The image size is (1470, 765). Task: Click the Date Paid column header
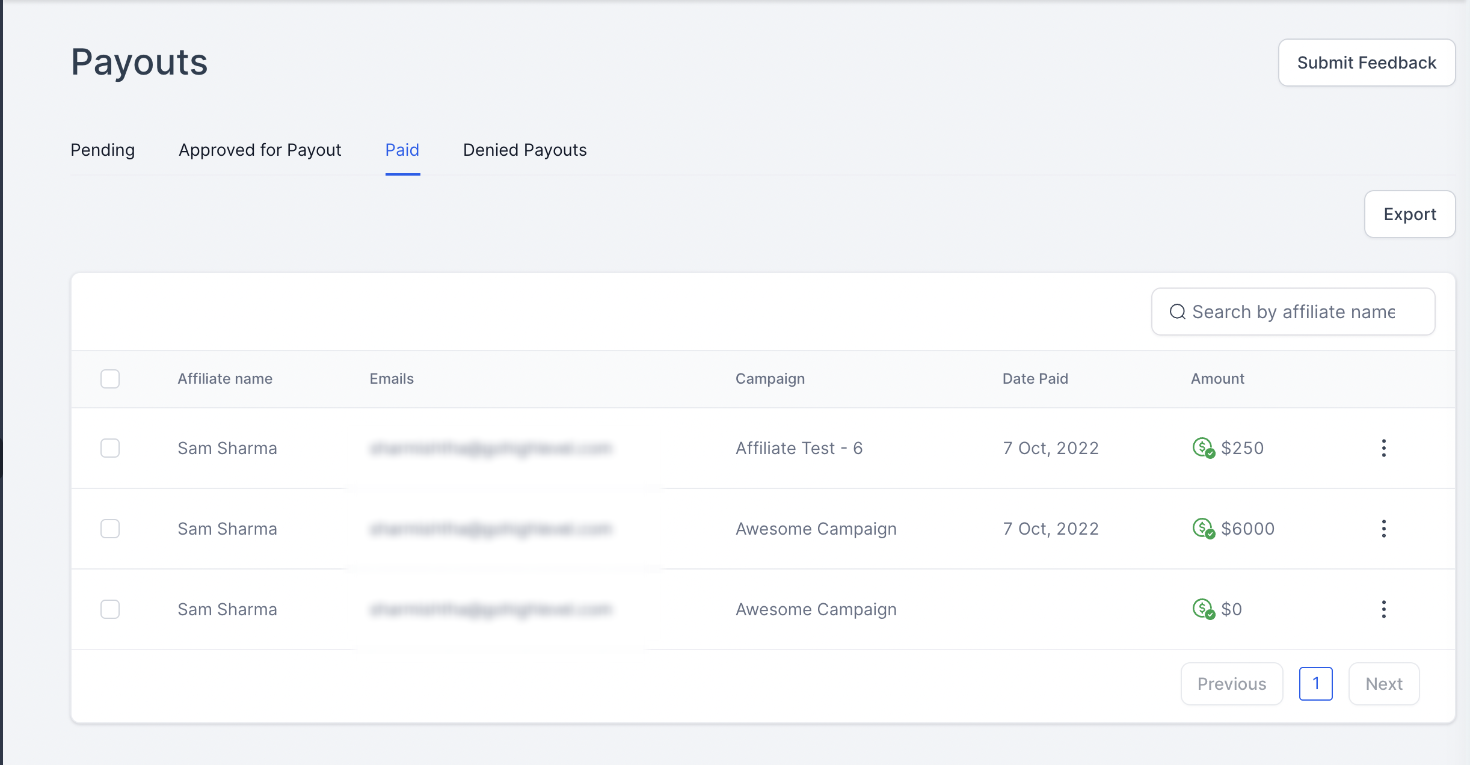(1036, 379)
